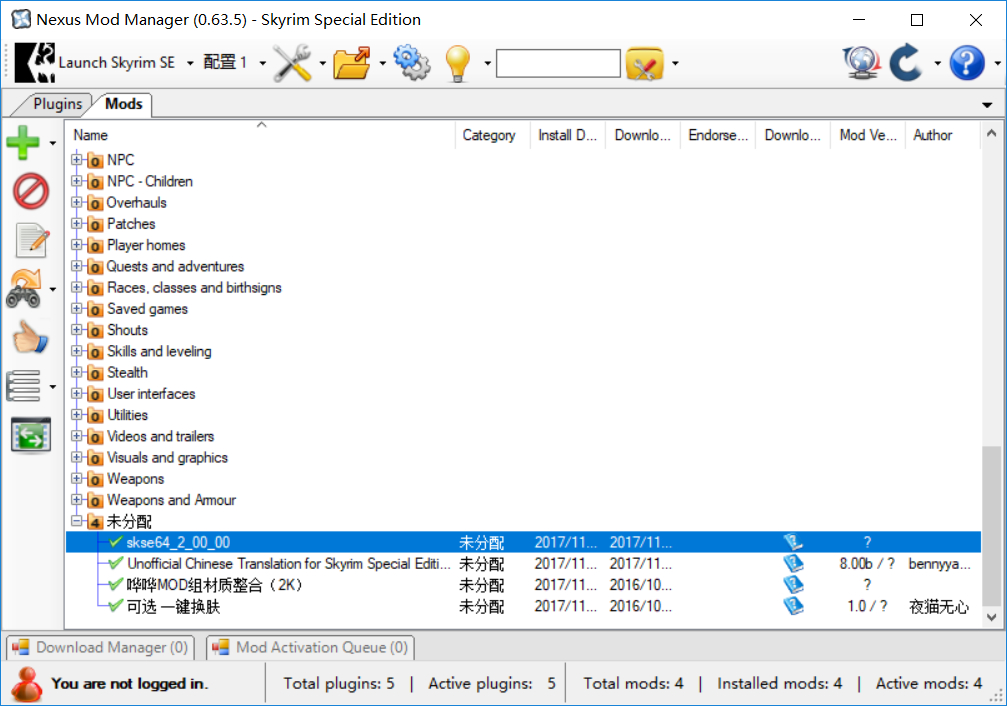Click the green plus add mod icon
1007x706 pixels.
(23, 142)
